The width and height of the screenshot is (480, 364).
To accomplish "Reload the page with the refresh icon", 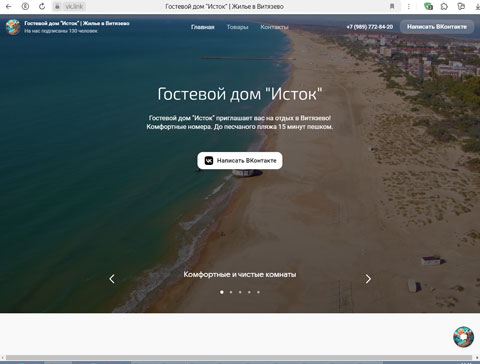I will pos(42,6).
